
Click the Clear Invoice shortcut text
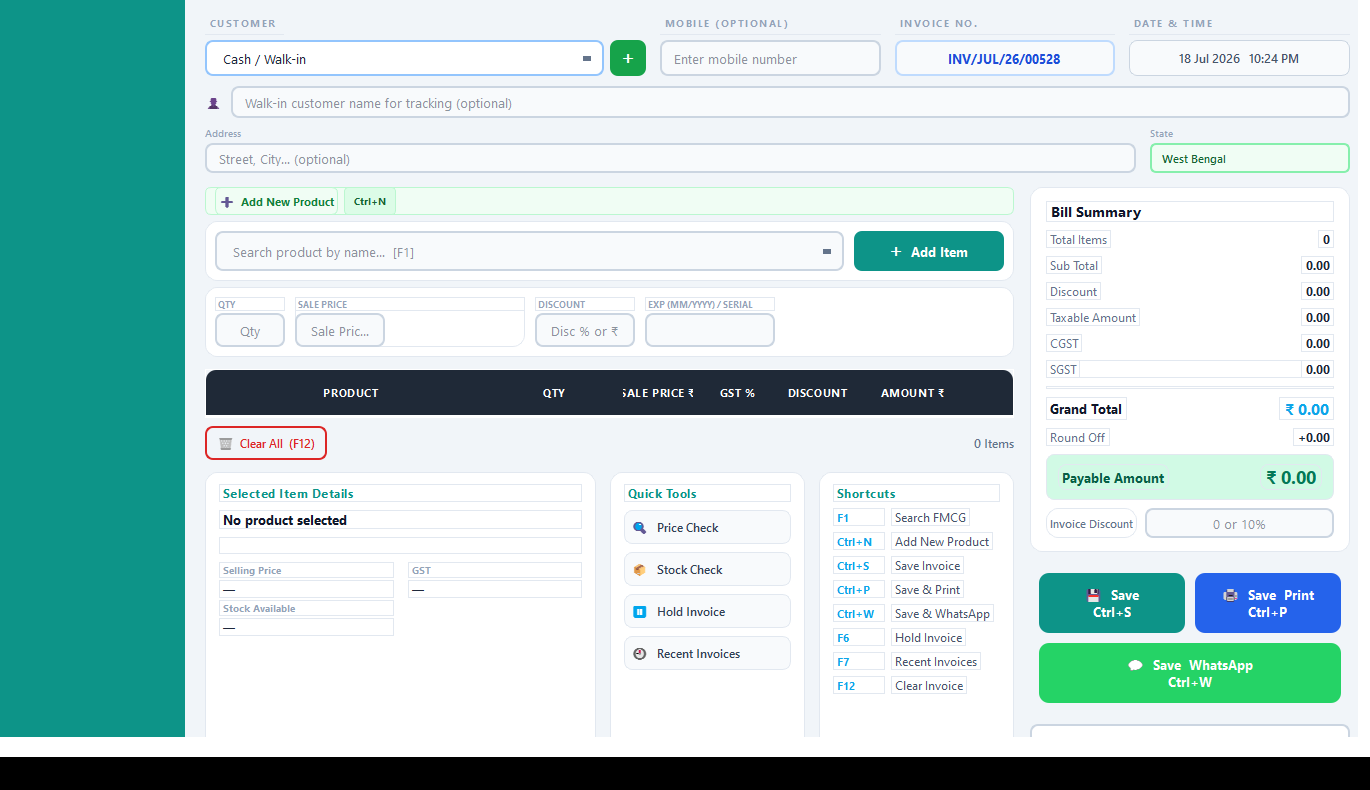(x=929, y=686)
